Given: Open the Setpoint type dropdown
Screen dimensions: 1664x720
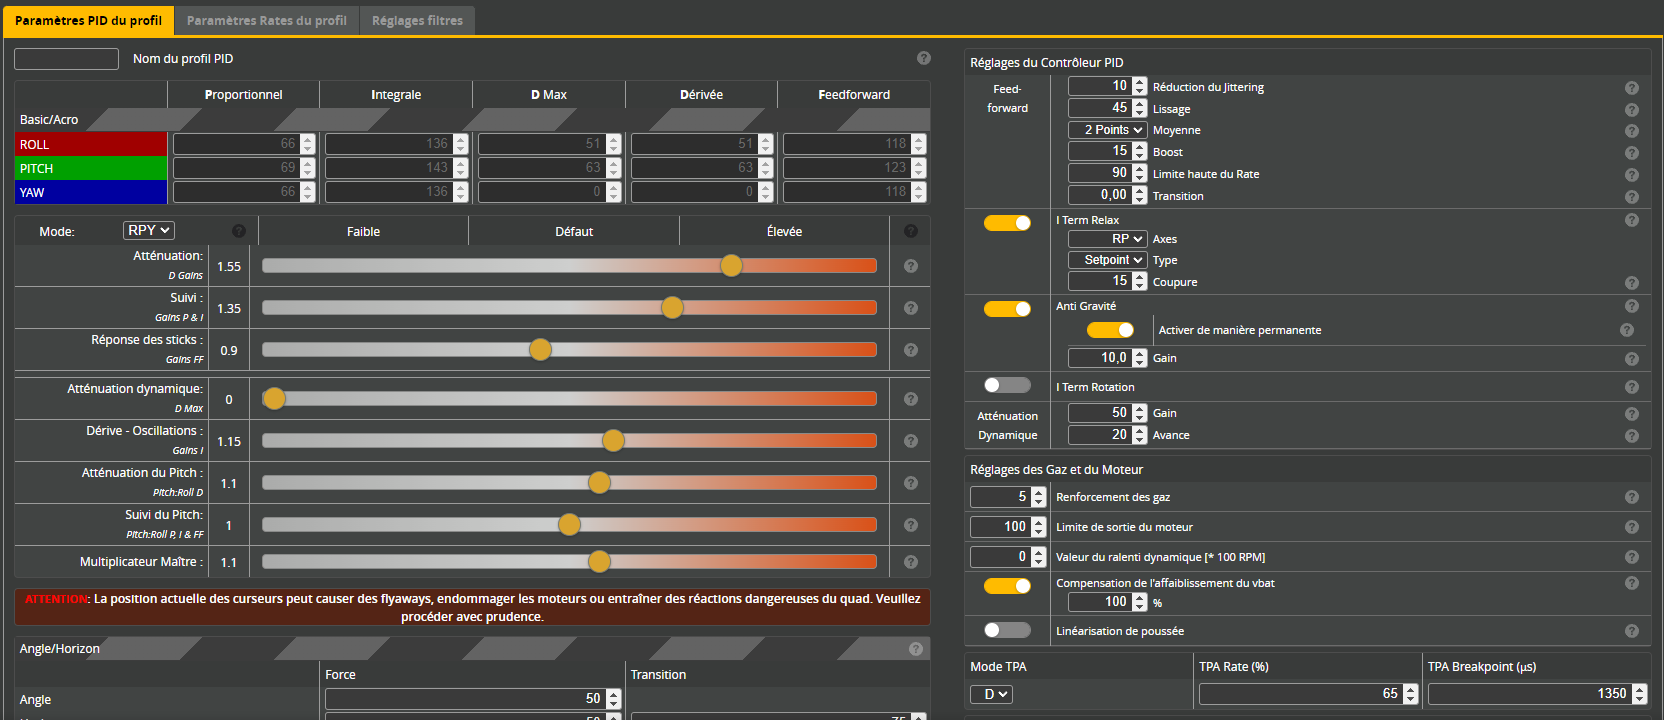Looking at the screenshot, I should tap(1107, 260).
